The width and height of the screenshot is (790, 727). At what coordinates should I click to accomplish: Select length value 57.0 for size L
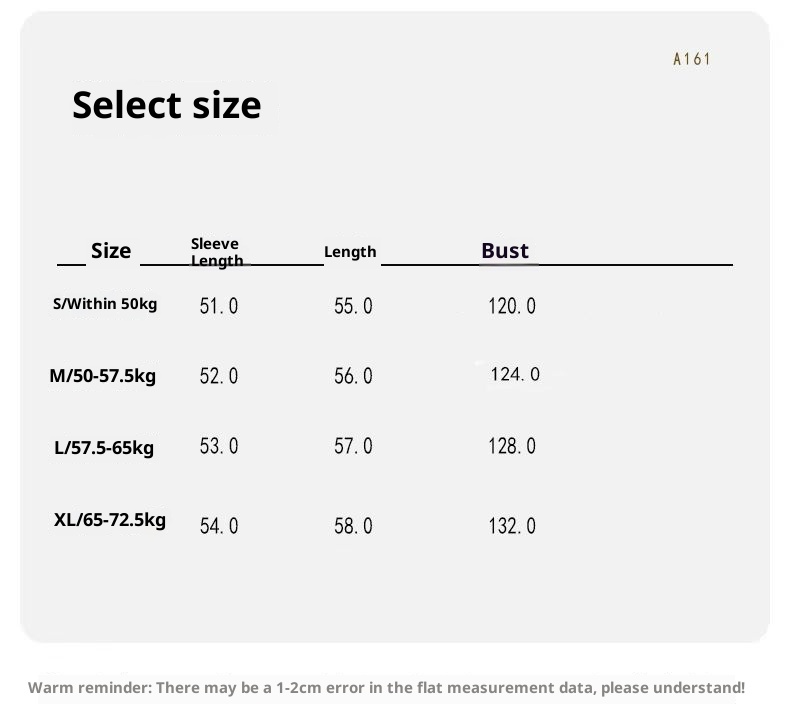[353, 446]
